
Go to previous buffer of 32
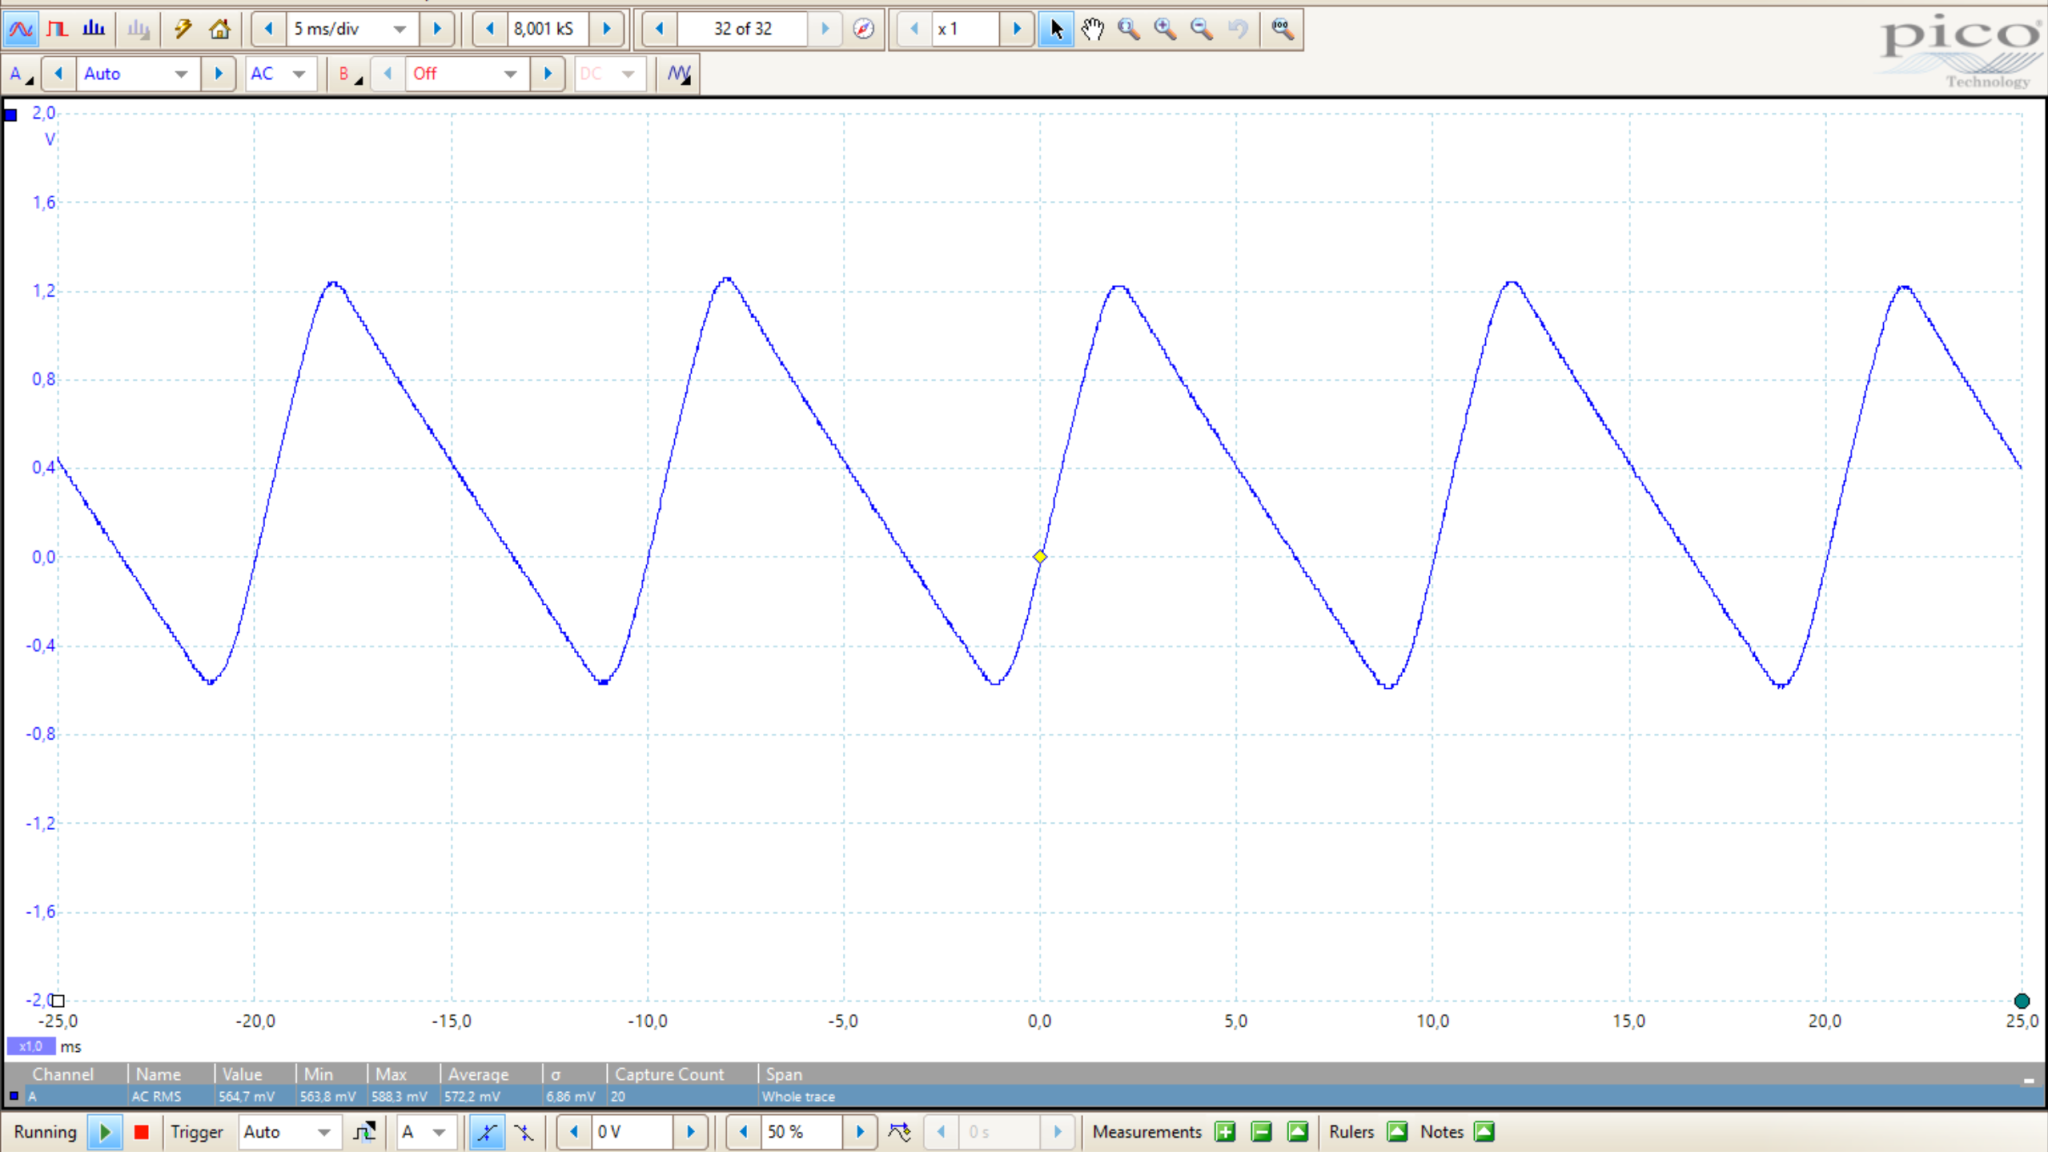(659, 29)
